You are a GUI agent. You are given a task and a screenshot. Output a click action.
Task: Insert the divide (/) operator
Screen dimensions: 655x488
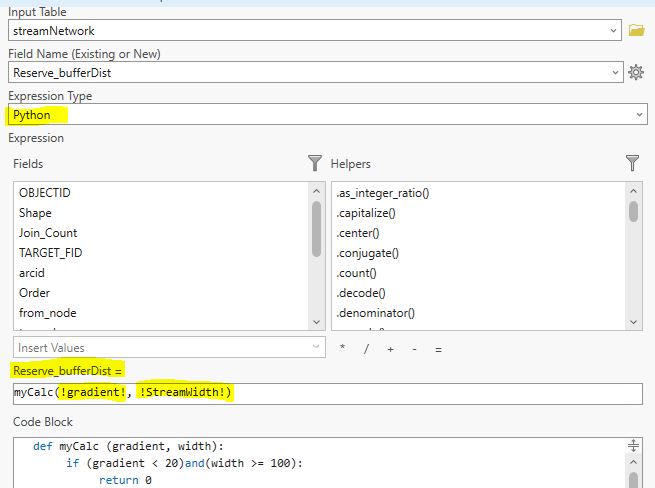366,349
